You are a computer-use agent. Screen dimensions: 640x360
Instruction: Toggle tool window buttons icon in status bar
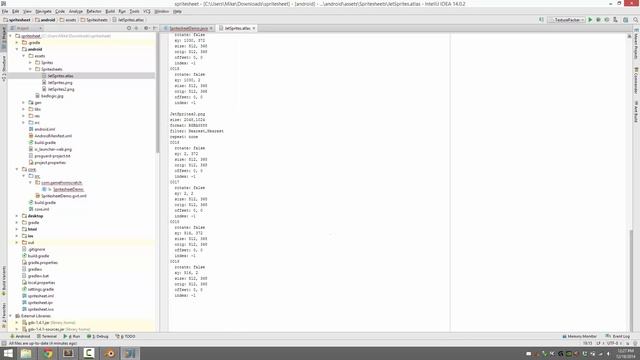point(4,343)
